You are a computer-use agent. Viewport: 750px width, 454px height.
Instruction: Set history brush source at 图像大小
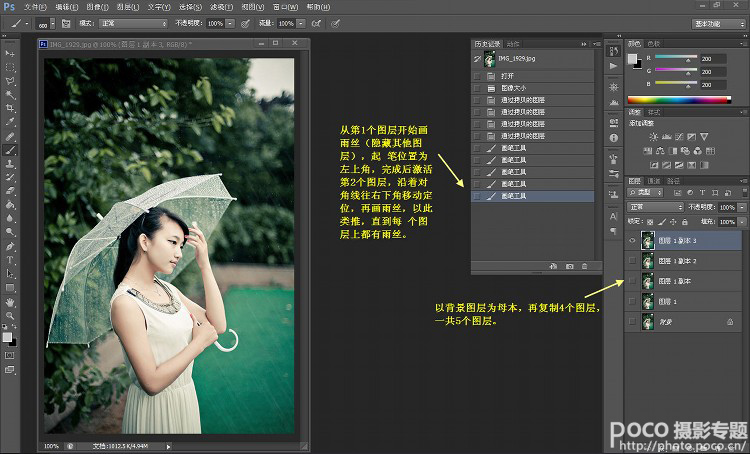pos(476,89)
